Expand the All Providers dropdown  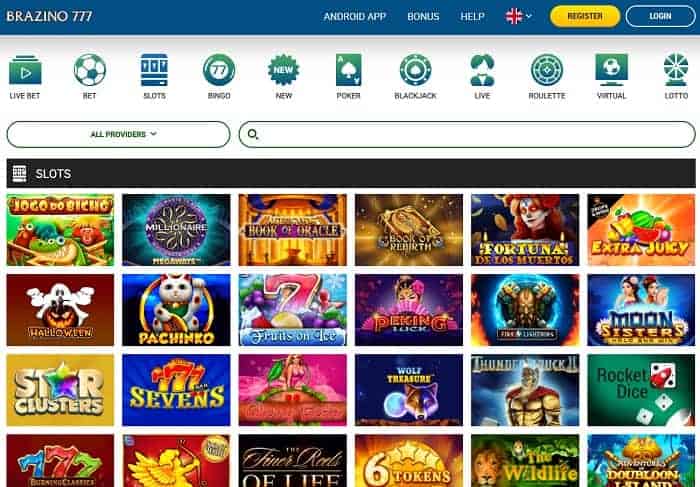tap(119, 134)
